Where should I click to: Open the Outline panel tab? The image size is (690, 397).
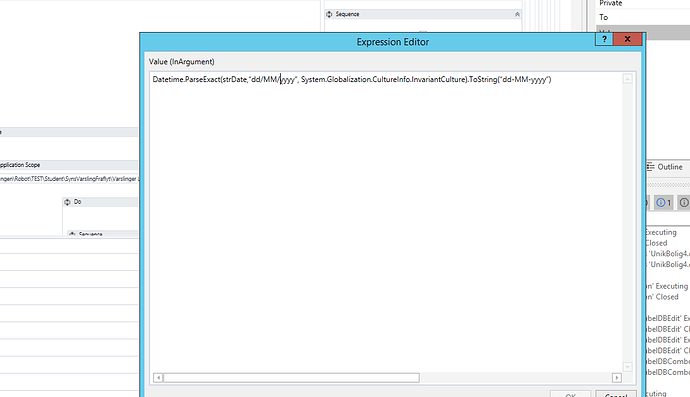[665, 167]
